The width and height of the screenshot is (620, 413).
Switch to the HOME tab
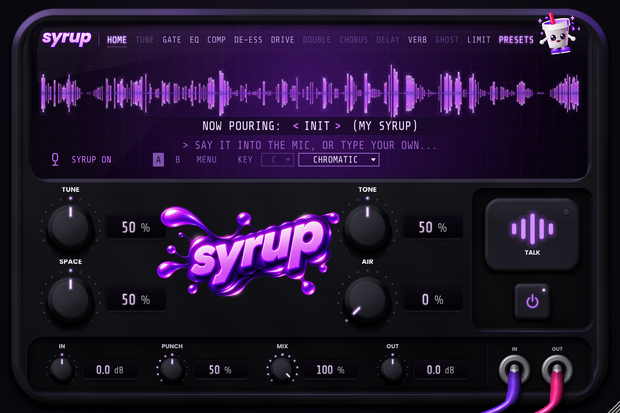tap(117, 40)
